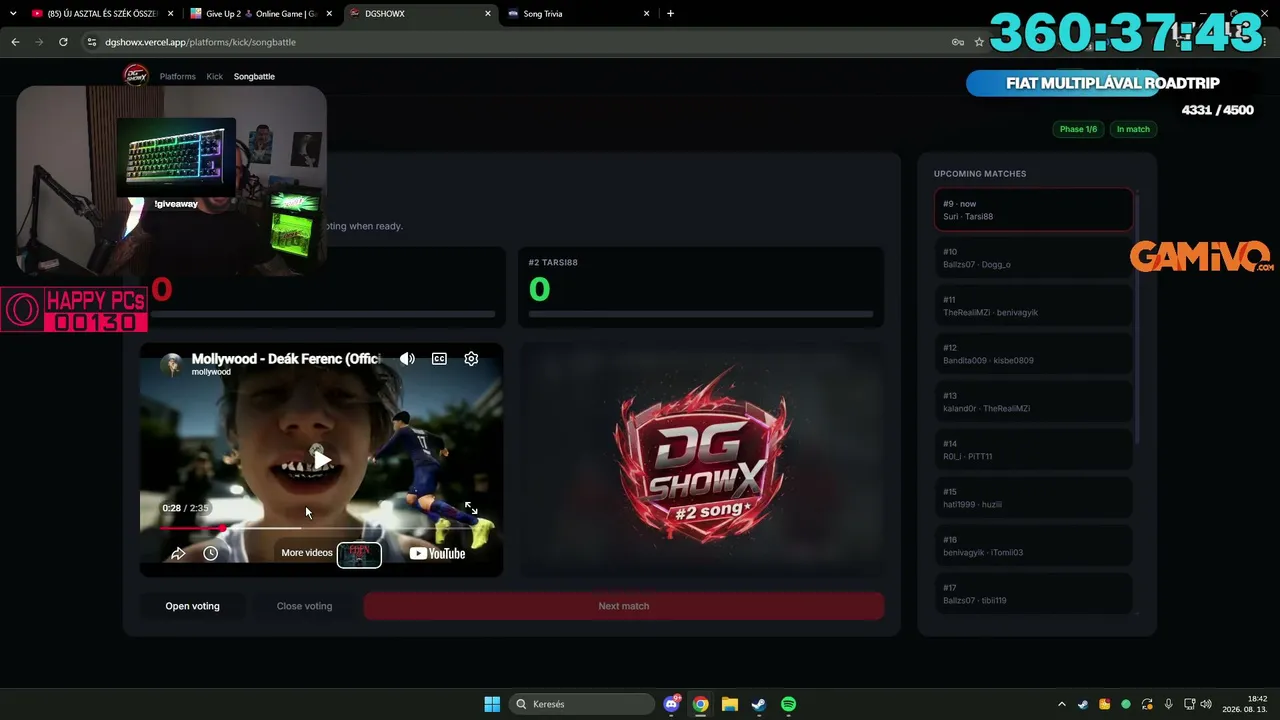
Task: Click the Keresés taskbar search box
Action: [580, 704]
